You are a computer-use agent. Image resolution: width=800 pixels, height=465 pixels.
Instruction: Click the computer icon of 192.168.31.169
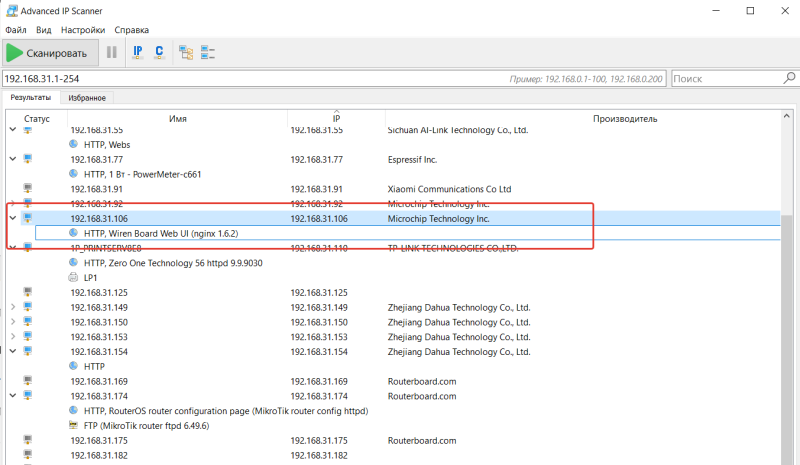[x=28, y=381]
